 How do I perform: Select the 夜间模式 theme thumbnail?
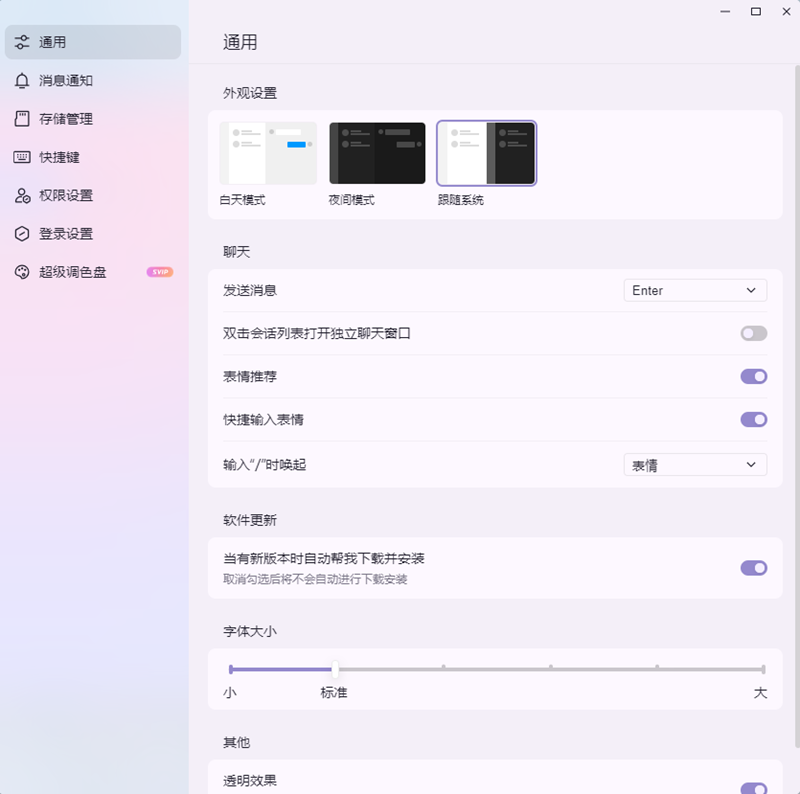click(x=377, y=153)
